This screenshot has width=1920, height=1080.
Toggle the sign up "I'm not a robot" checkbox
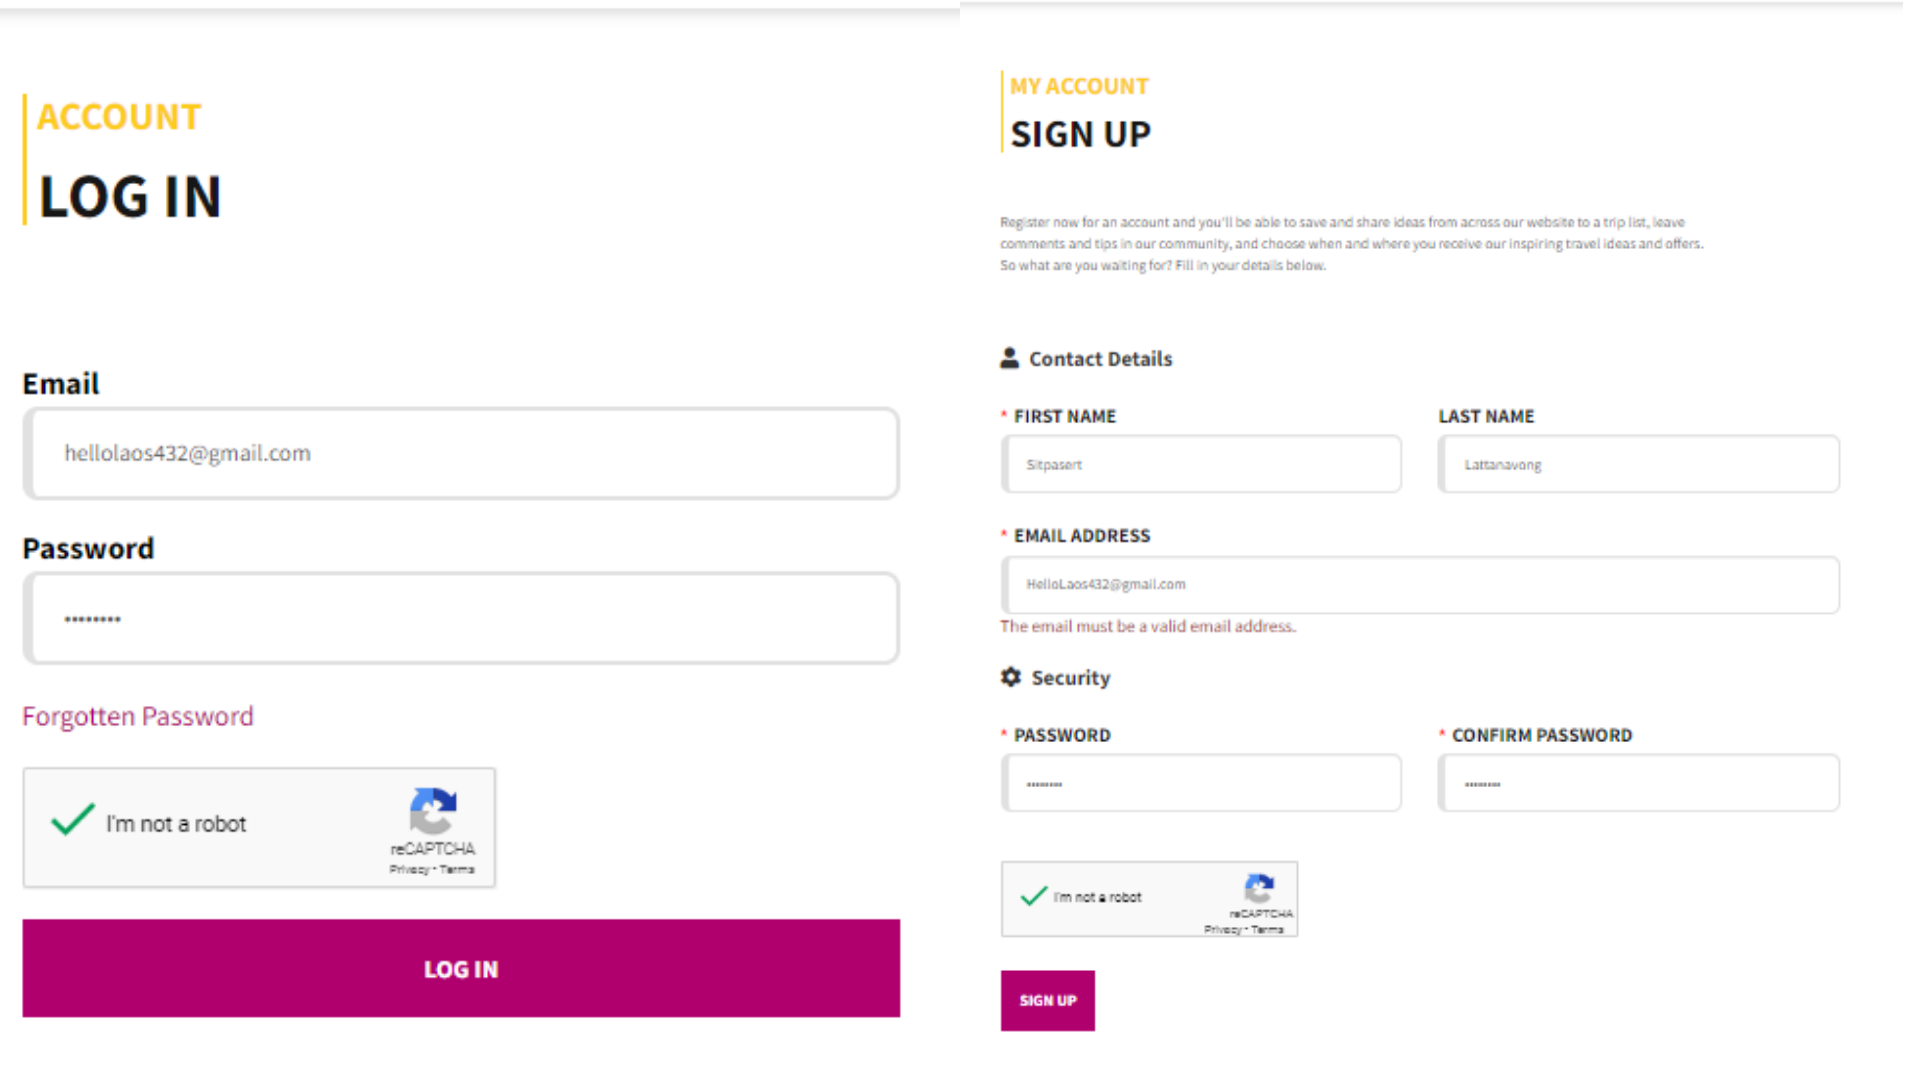click(1033, 896)
